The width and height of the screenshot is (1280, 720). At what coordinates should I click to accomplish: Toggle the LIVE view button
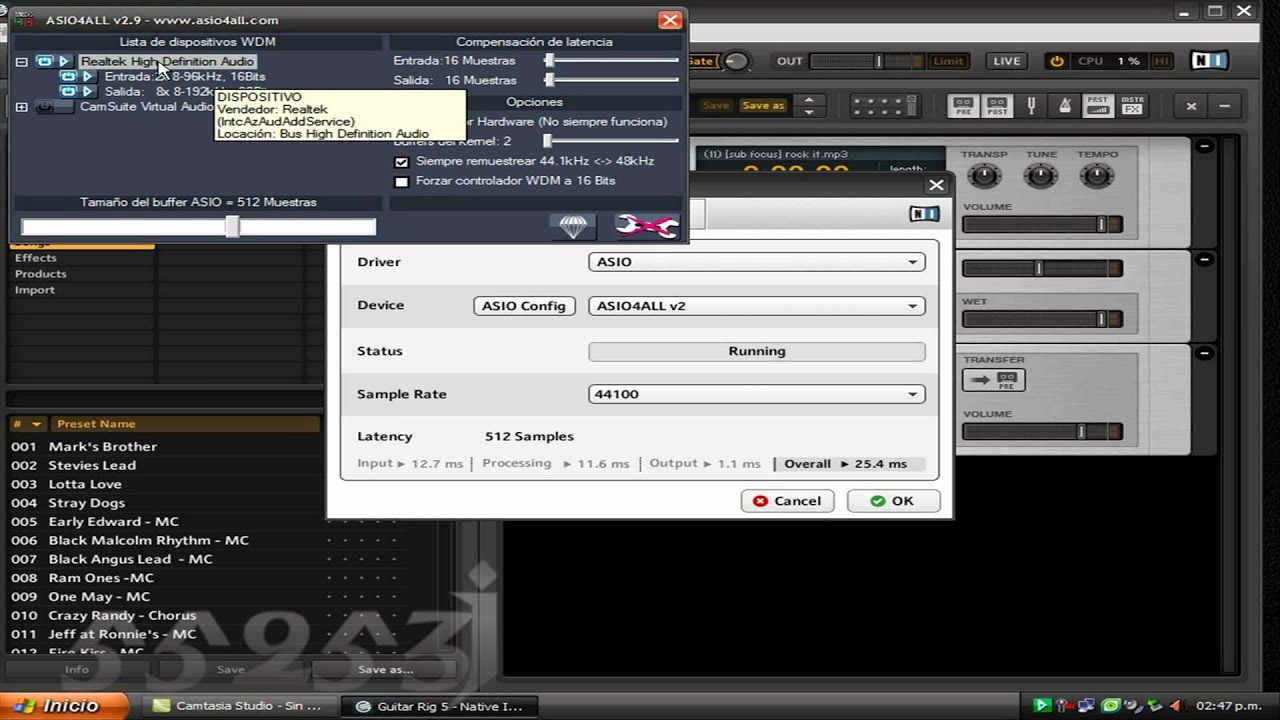tap(1007, 61)
